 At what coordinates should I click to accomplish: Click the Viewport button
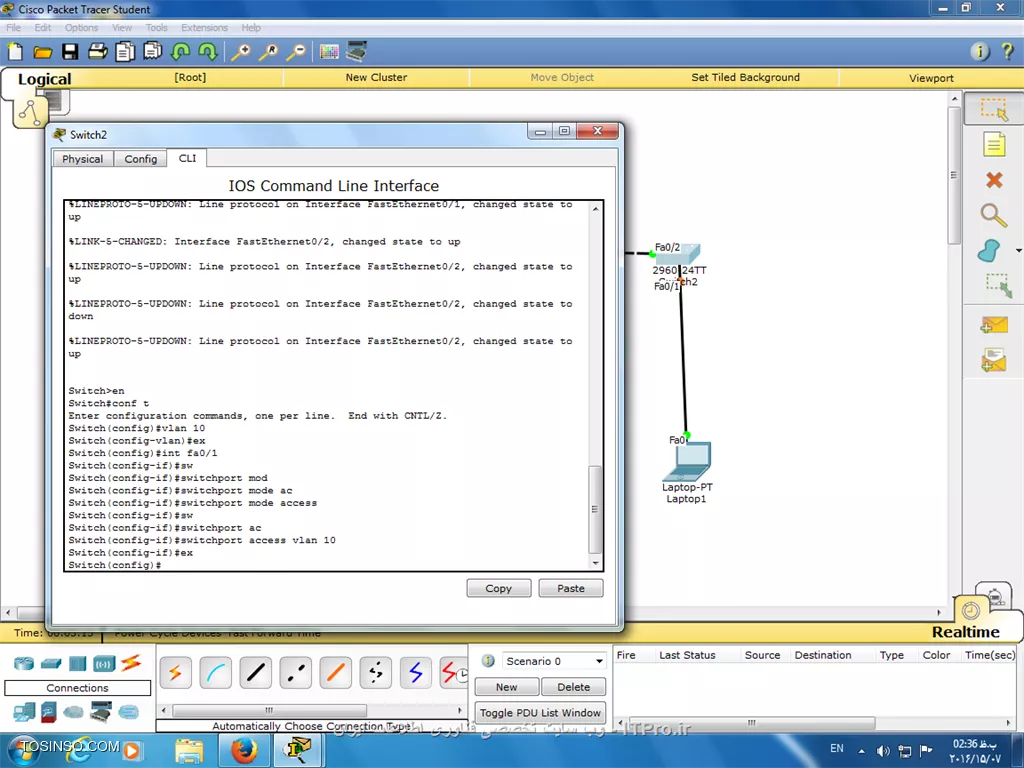tap(931, 78)
